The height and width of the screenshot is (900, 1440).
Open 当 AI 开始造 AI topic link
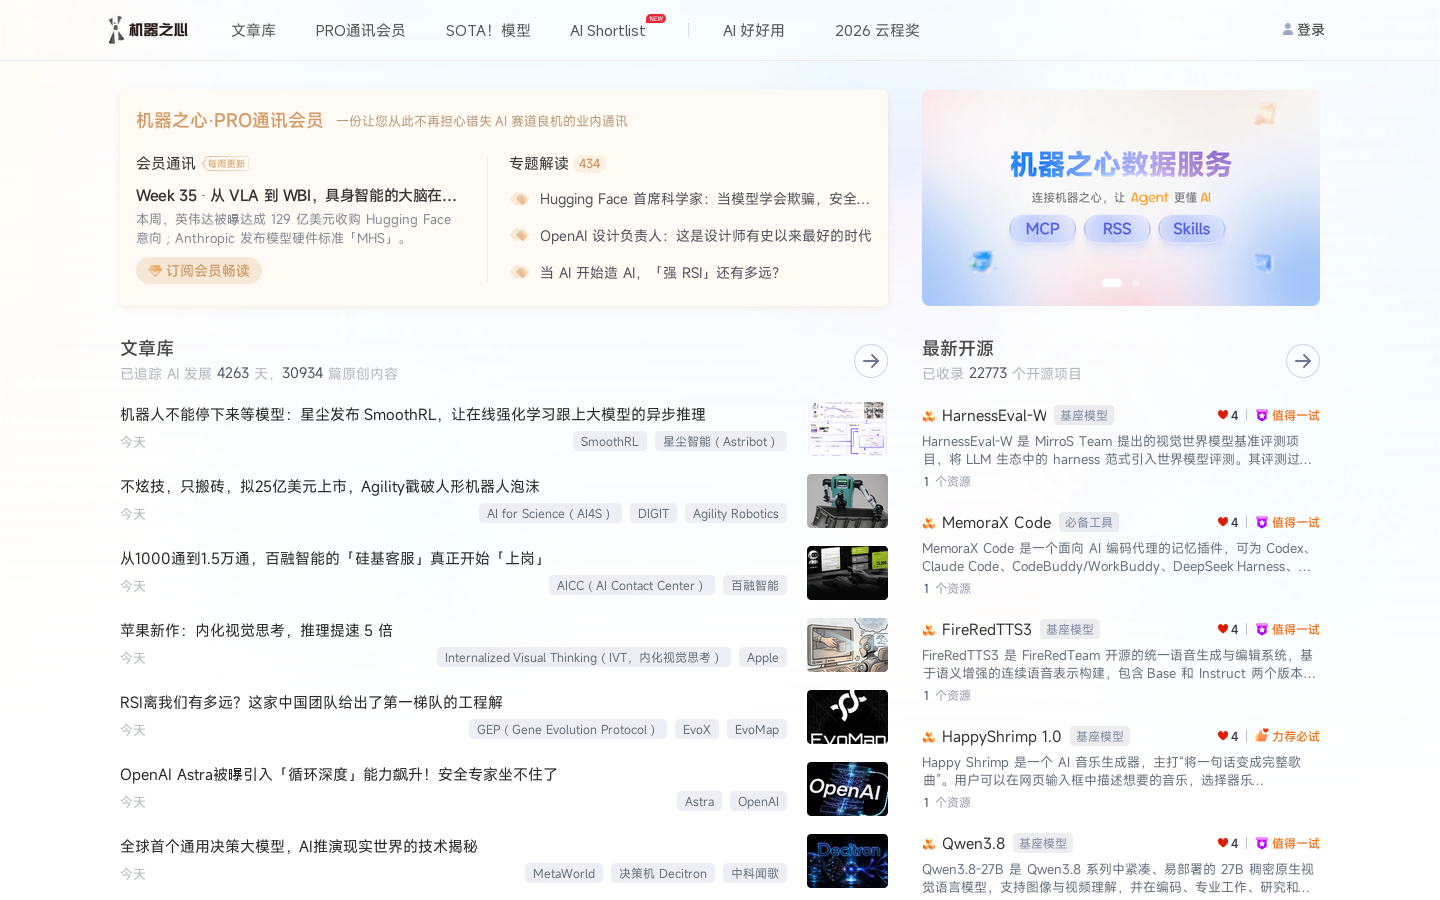[x=659, y=273]
